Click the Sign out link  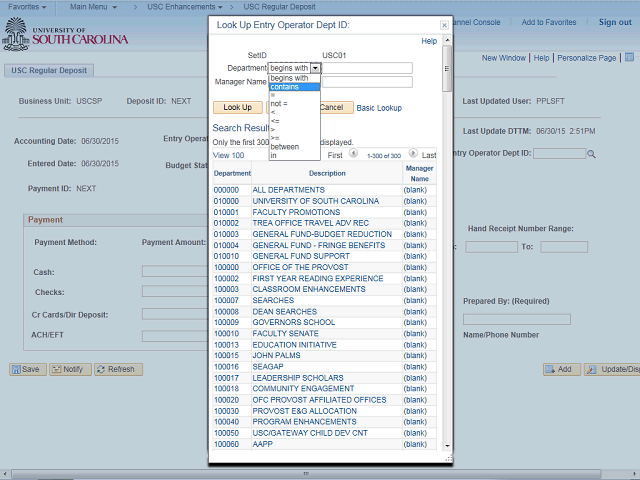[614, 22]
